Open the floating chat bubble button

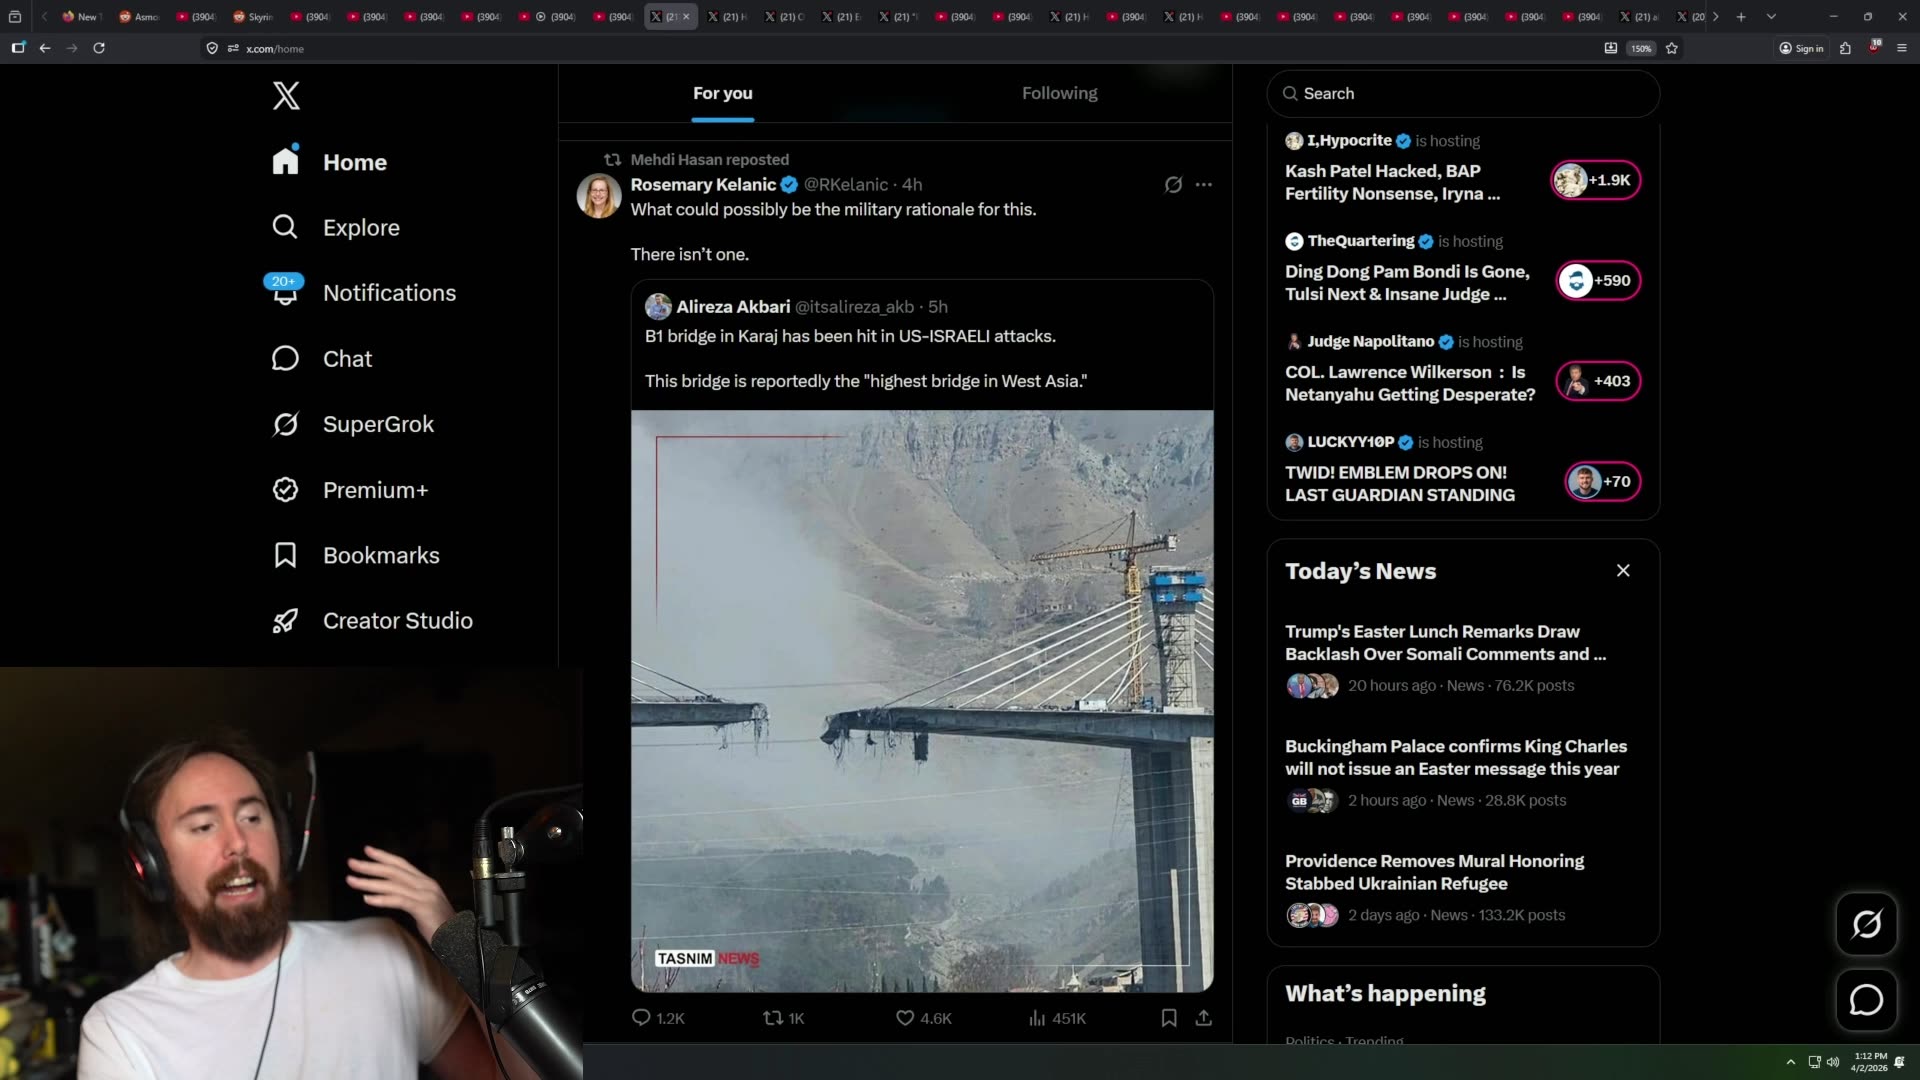point(1866,1000)
